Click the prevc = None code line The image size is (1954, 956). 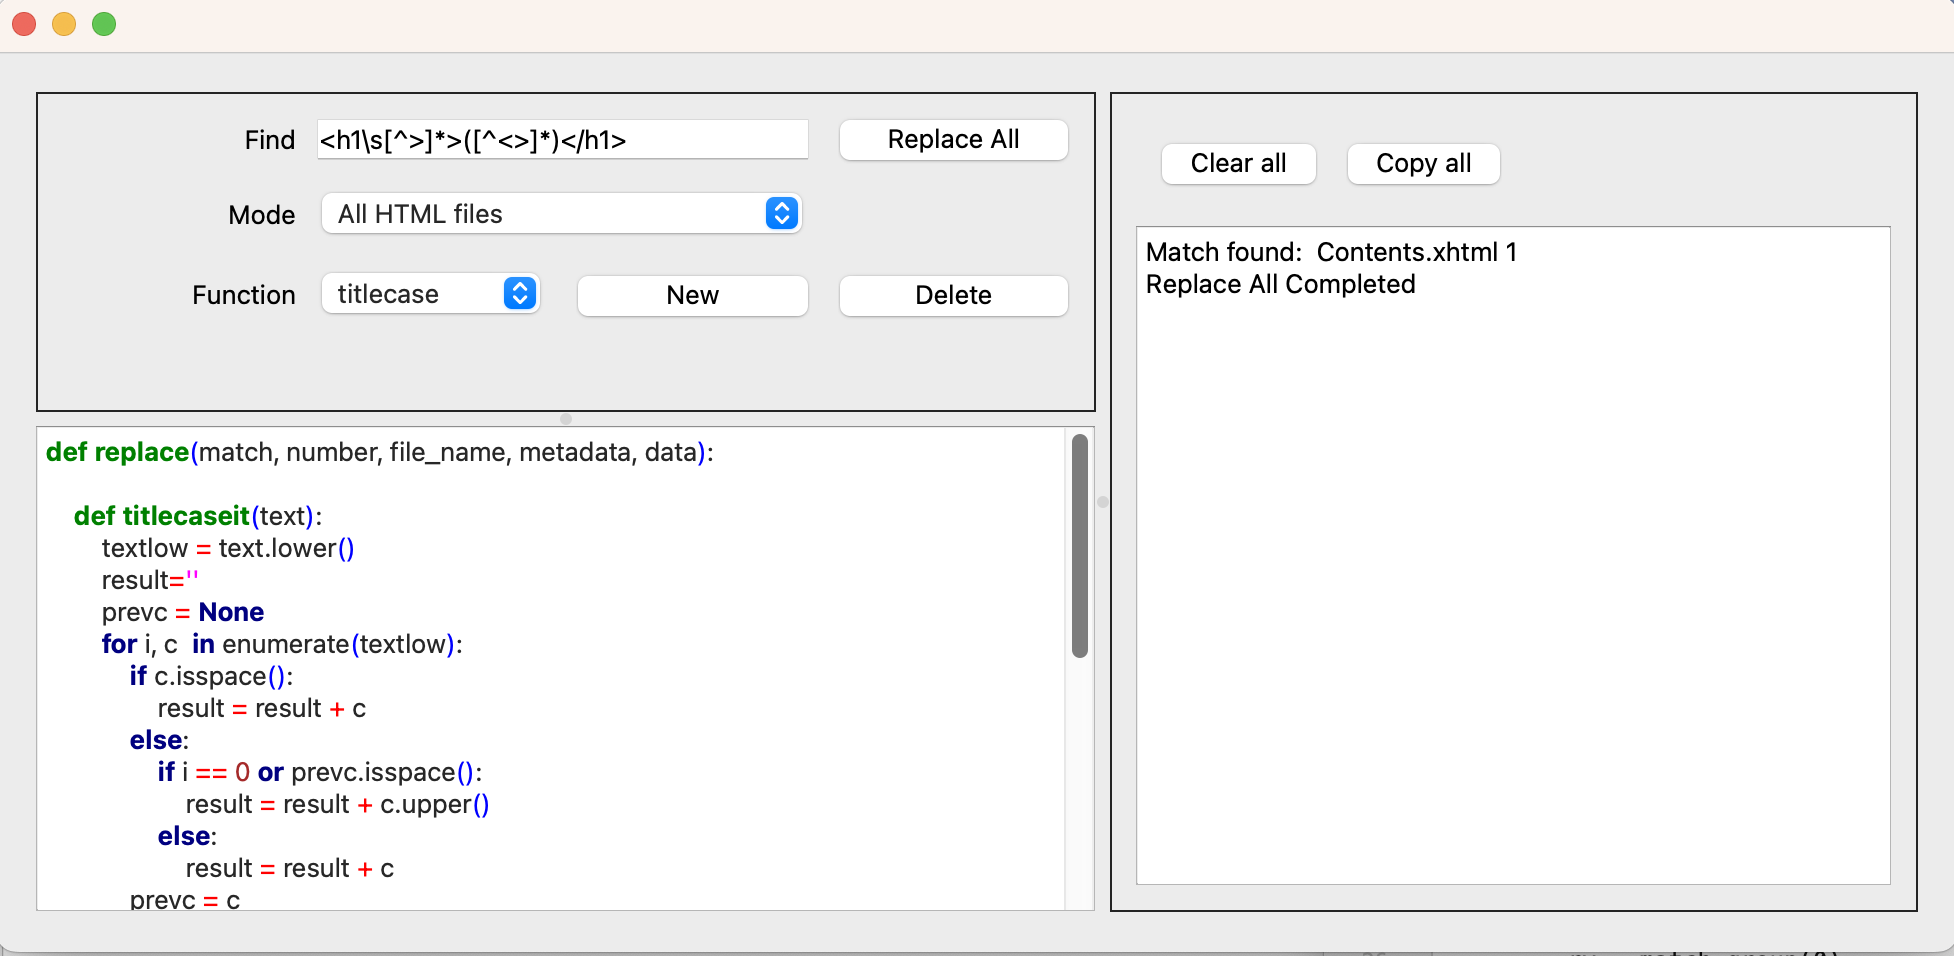coord(183,612)
